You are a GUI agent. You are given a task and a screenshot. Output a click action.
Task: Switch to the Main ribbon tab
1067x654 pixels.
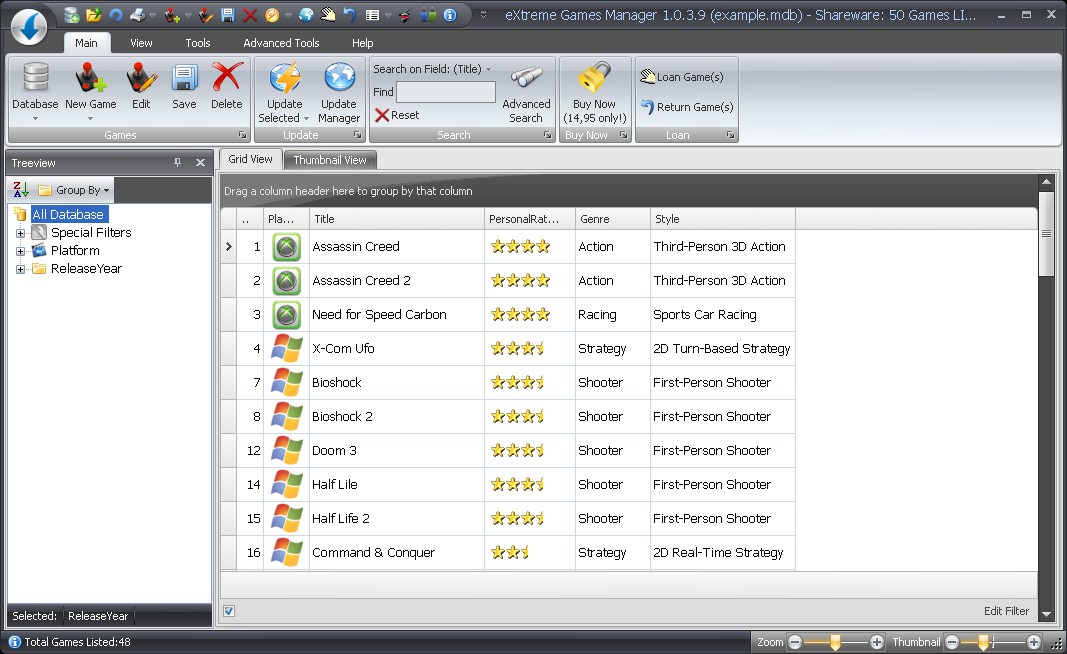click(86, 43)
